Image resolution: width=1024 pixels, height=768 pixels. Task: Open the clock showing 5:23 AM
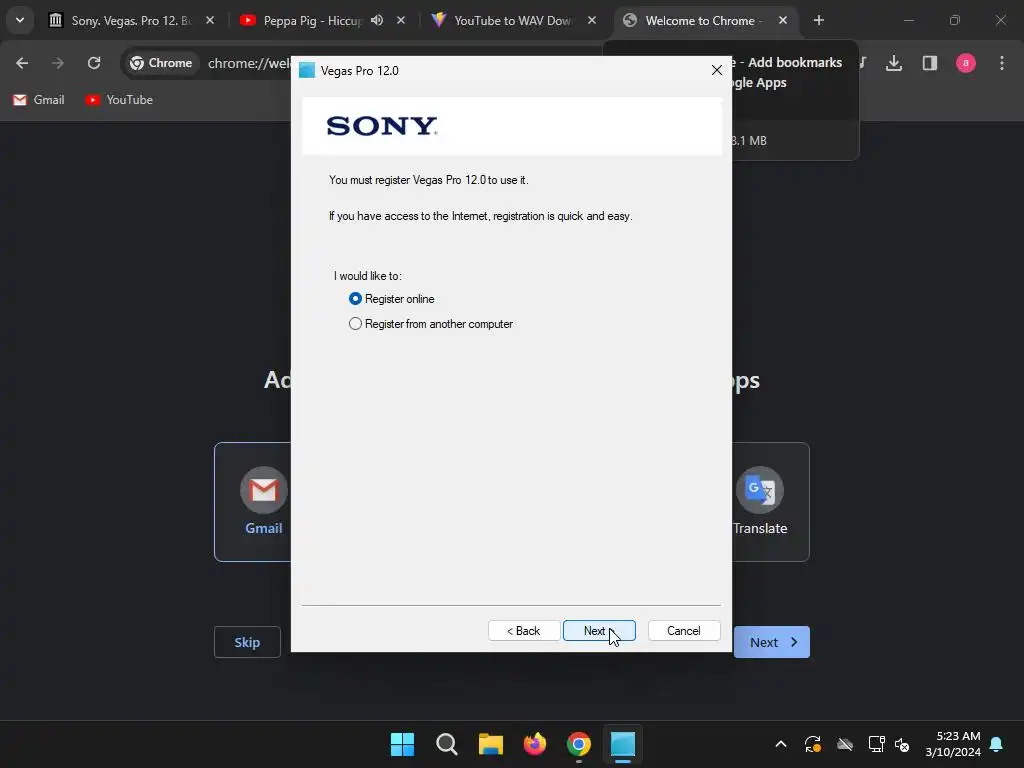pos(953,744)
